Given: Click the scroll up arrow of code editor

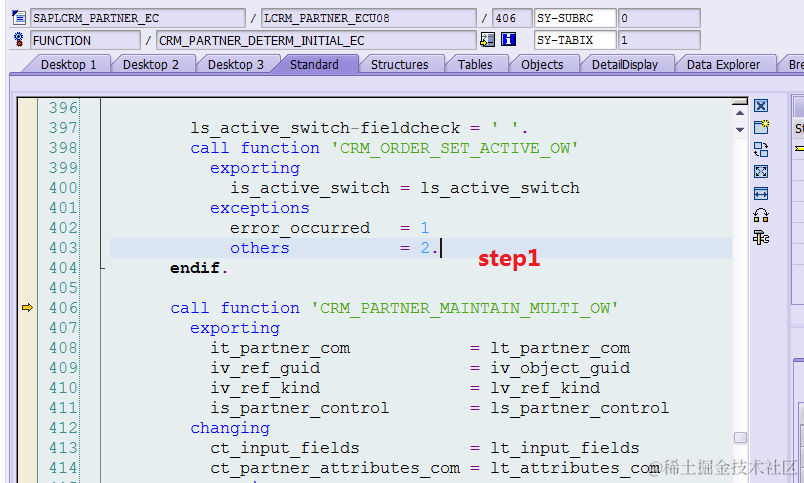Looking at the screenshot, I should 739,113.
